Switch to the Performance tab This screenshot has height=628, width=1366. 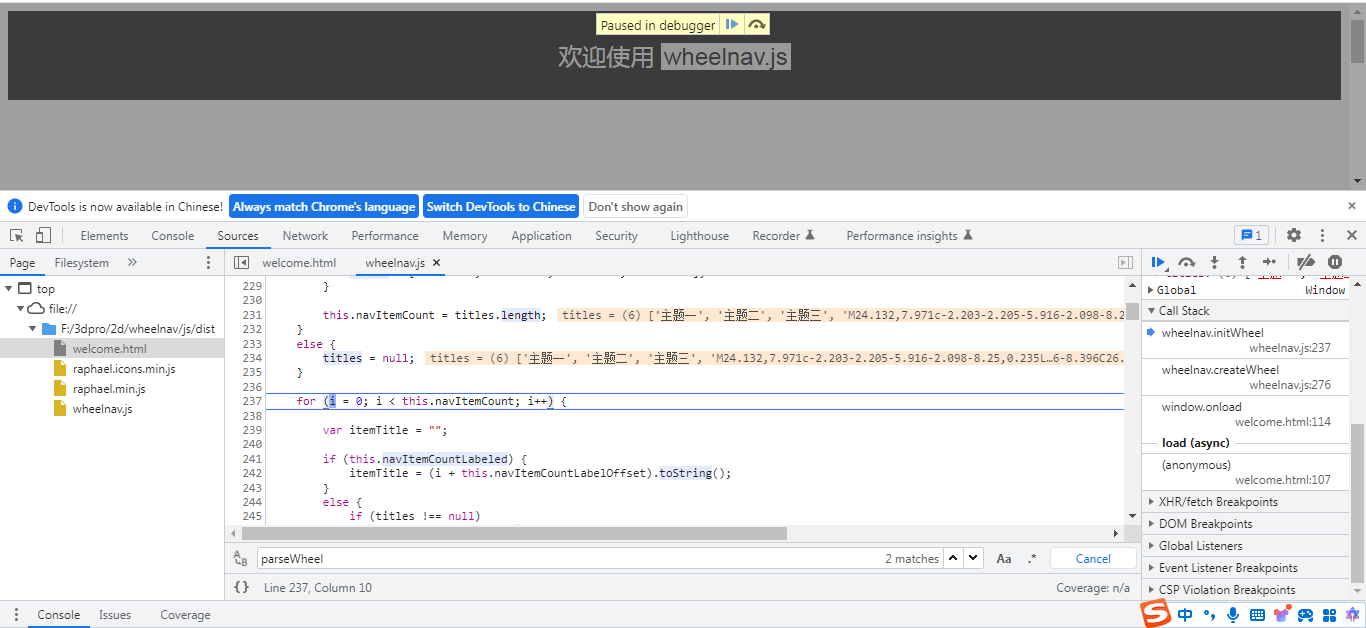point(385,236)
